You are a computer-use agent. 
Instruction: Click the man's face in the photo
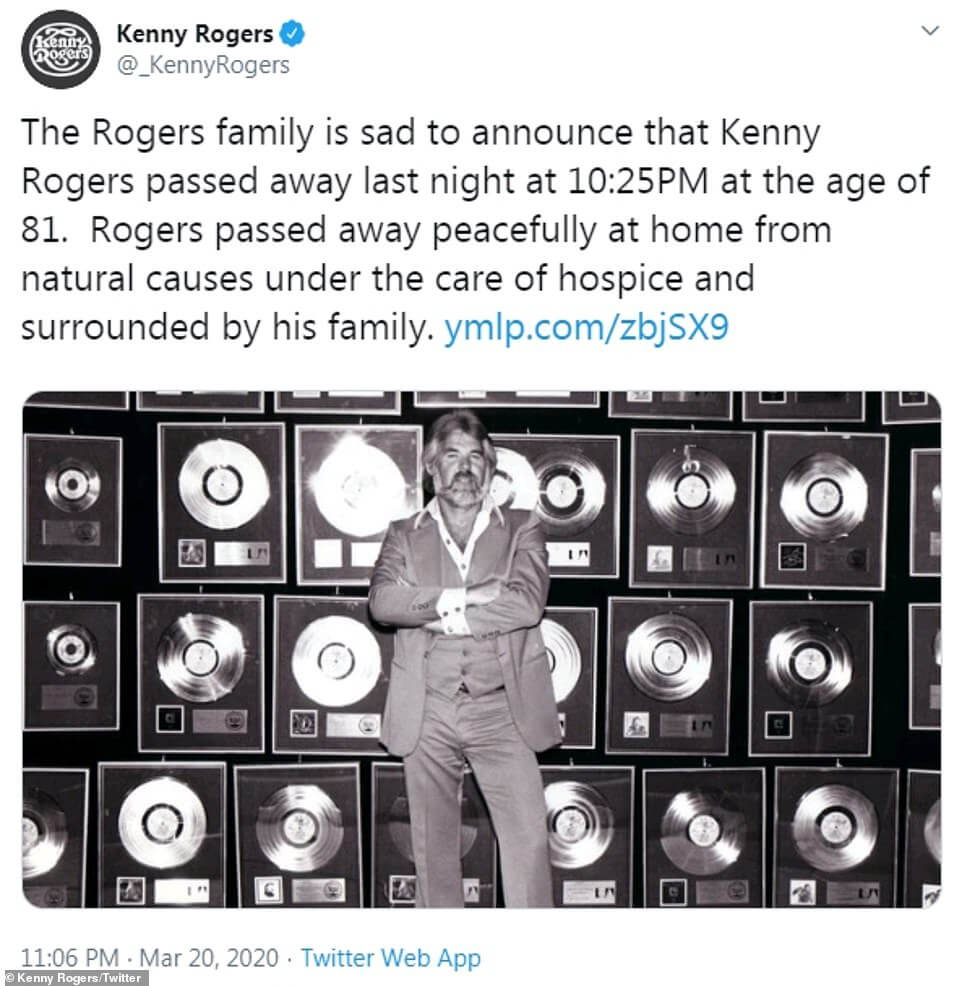(462, 465)
